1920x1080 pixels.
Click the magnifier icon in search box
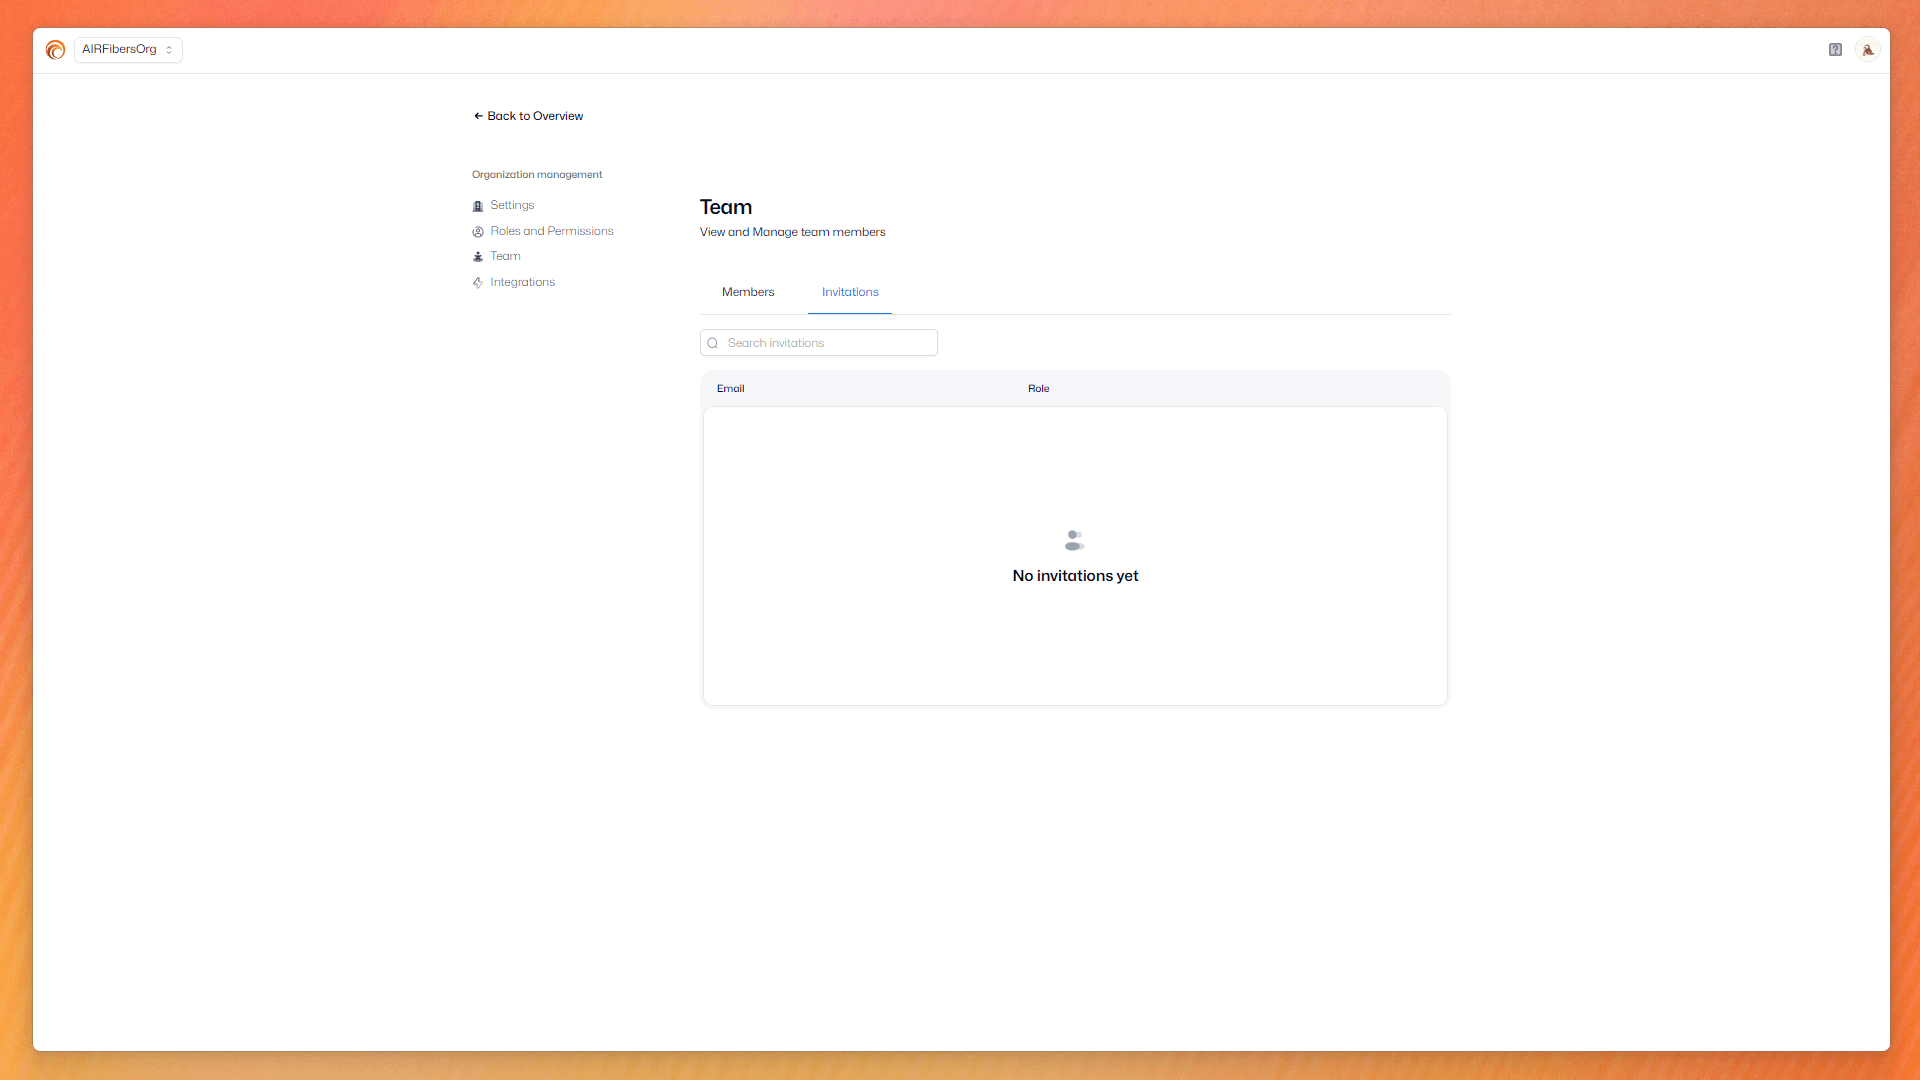tap(713, 343)
